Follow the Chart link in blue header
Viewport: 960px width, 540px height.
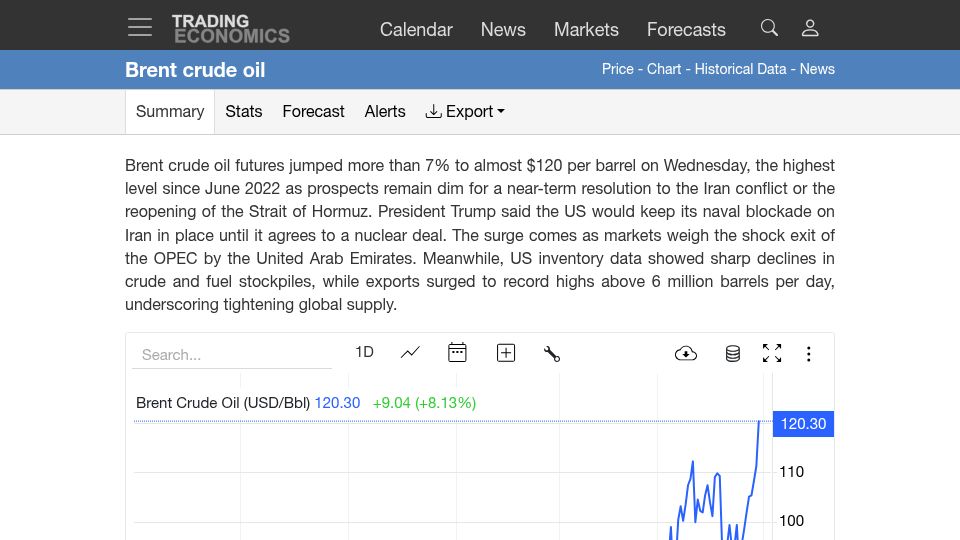(664, 69)
